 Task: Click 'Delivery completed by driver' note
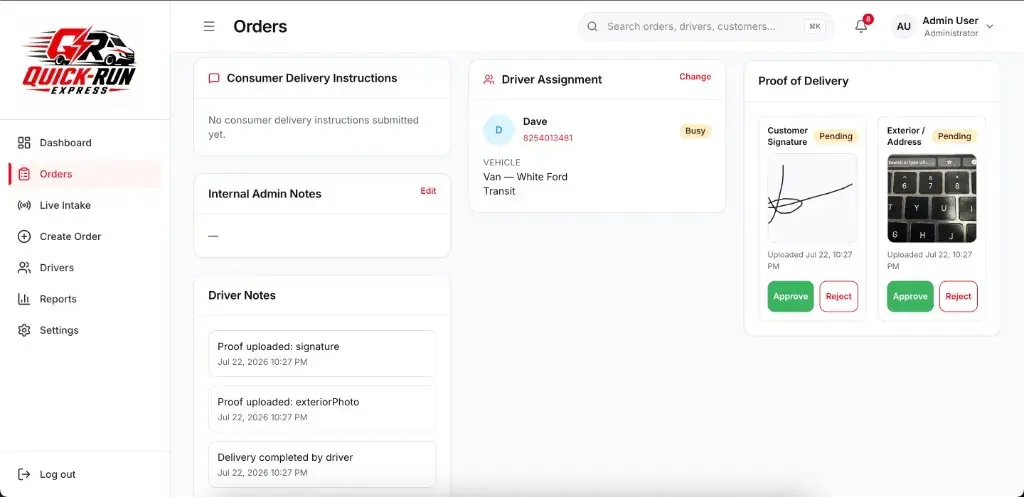point(322,464)
